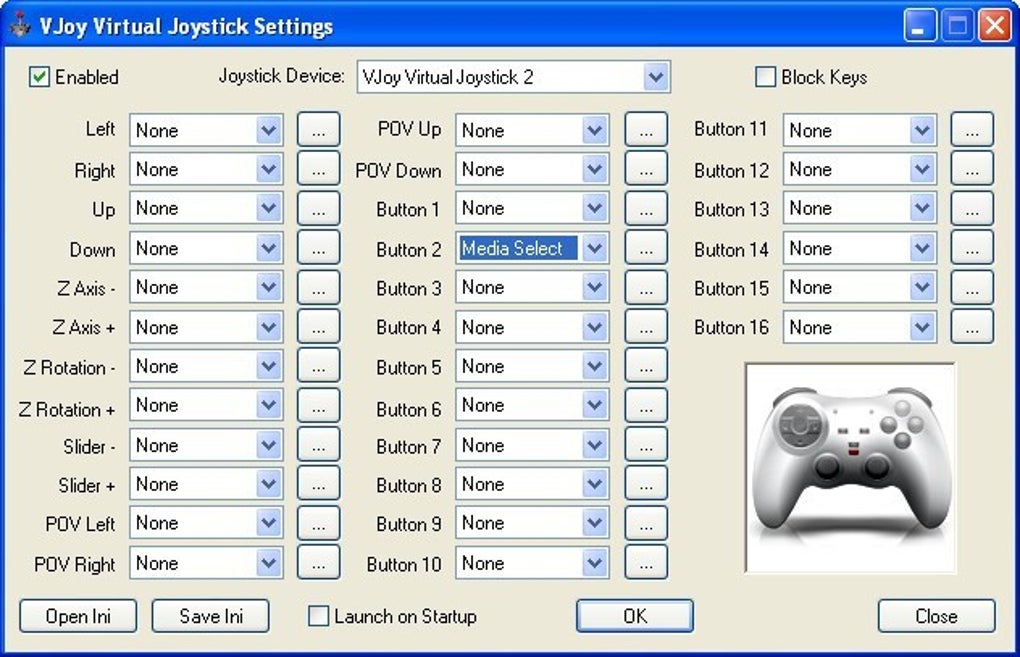Click the ... button for Button 6
Image resolution: width=1020 pixels, height=657 pixels.
tap(646, 405)
